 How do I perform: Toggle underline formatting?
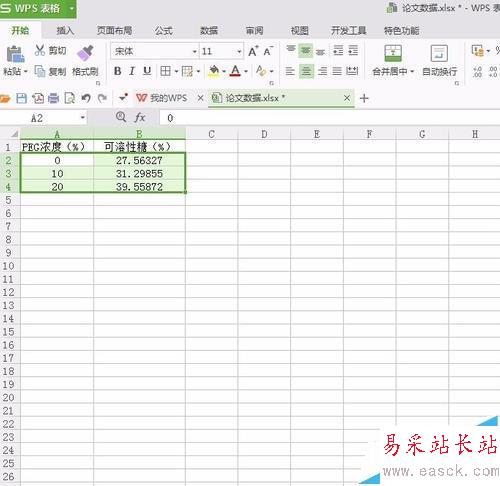tap(147, 71)
